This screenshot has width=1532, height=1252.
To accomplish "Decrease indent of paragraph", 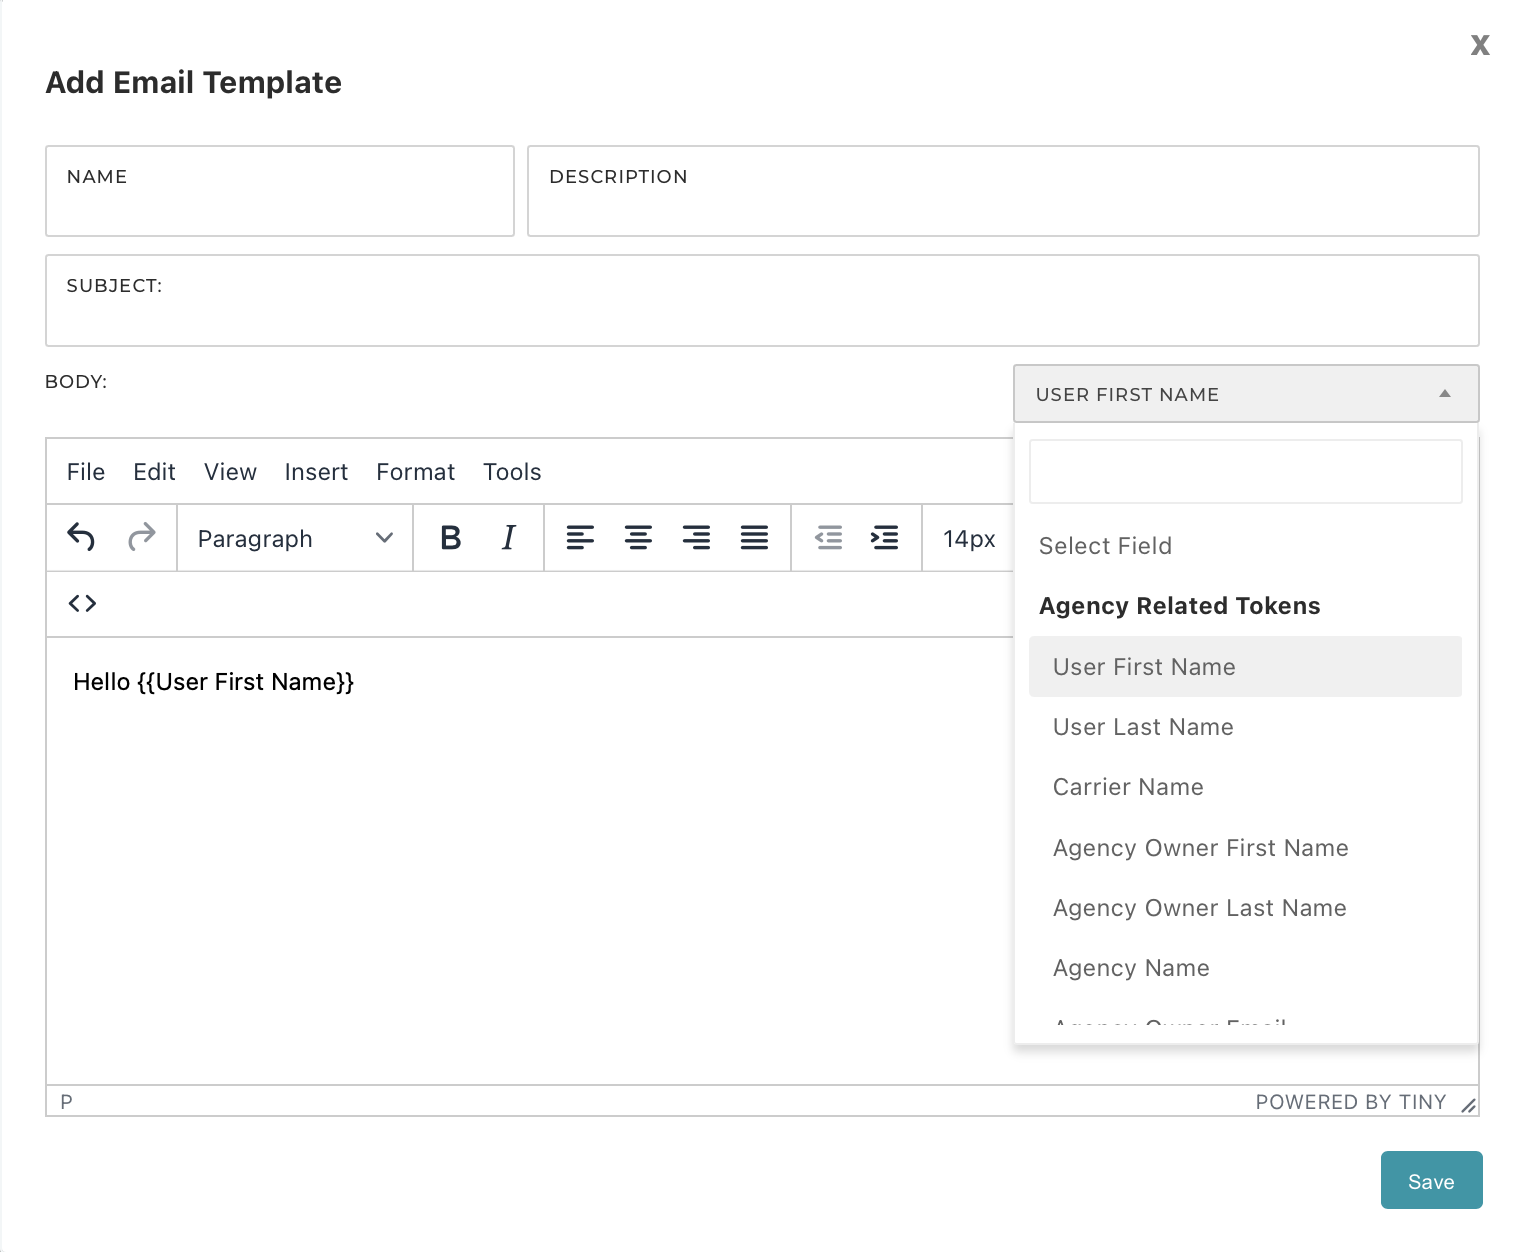I will [828, 538].
